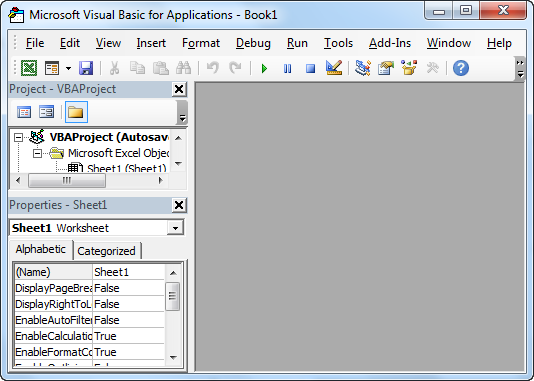The height and width of the screenshot is (381, 534).
Task: Select the DisplayRightToLeft property row
Action: [x=90, y=304]
